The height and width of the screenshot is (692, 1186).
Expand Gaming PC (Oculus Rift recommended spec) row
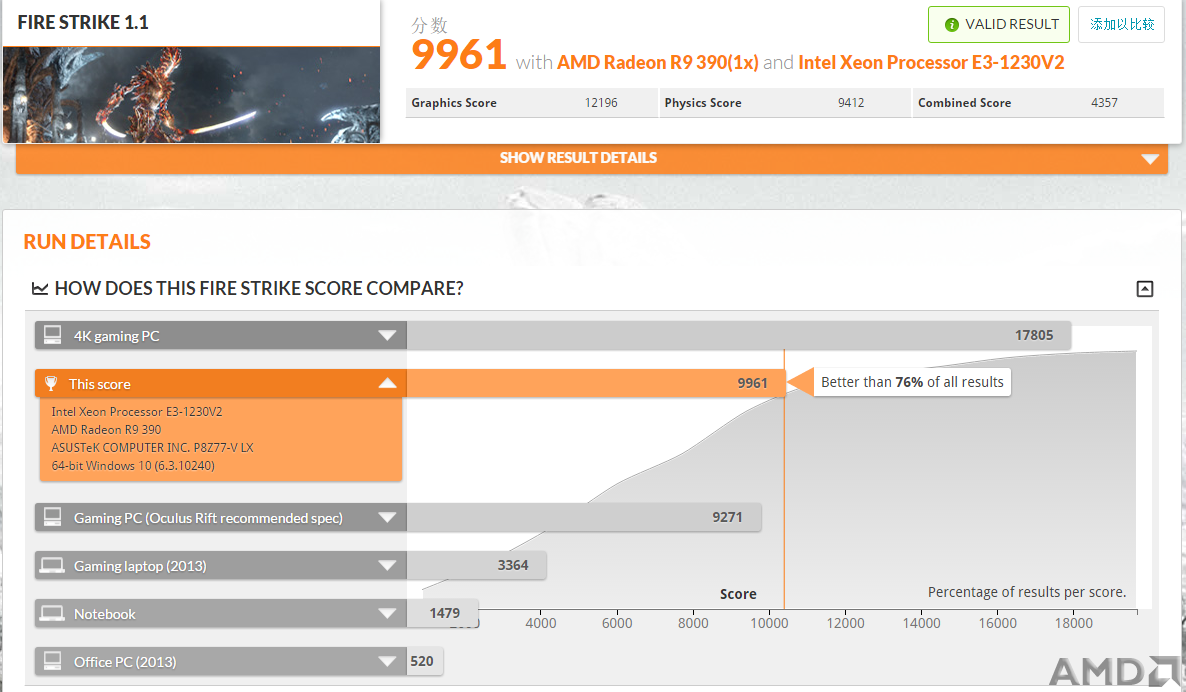387,517
